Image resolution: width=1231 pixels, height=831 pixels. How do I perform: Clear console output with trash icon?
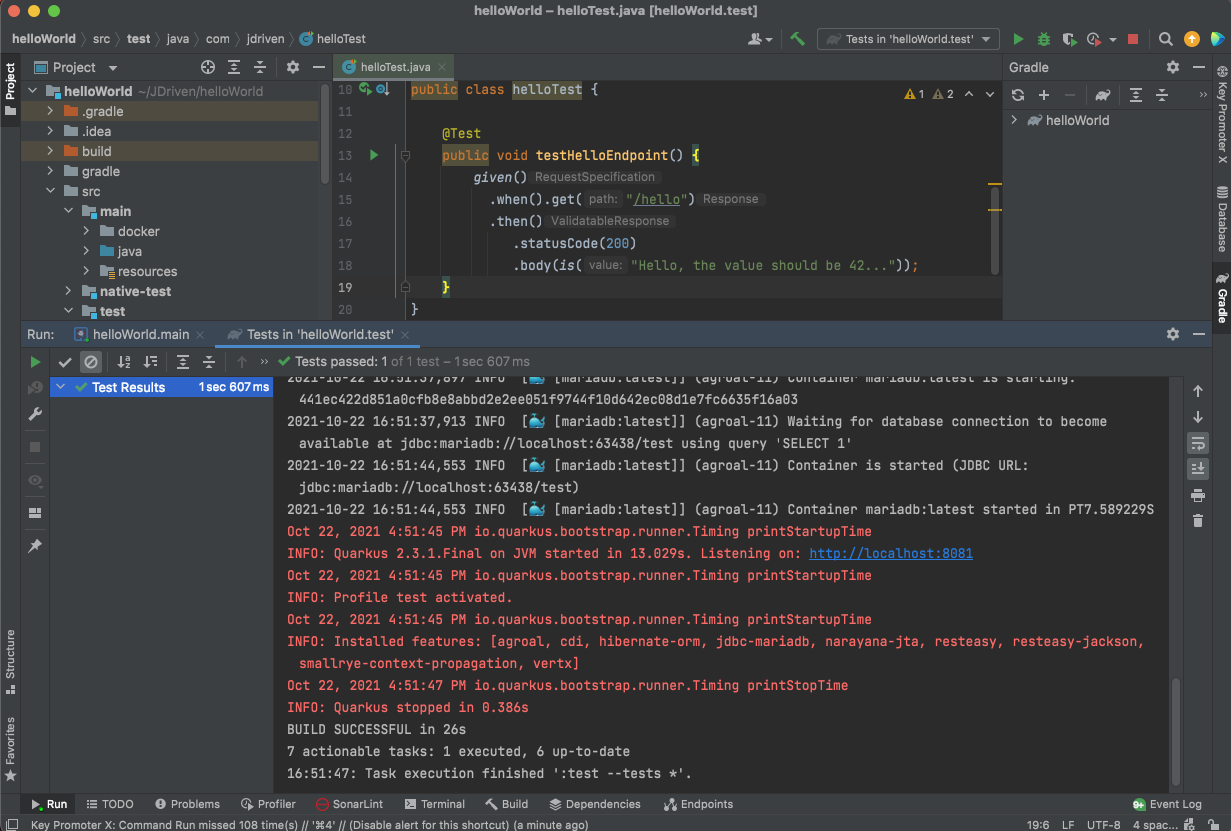tap(1198, 520)
